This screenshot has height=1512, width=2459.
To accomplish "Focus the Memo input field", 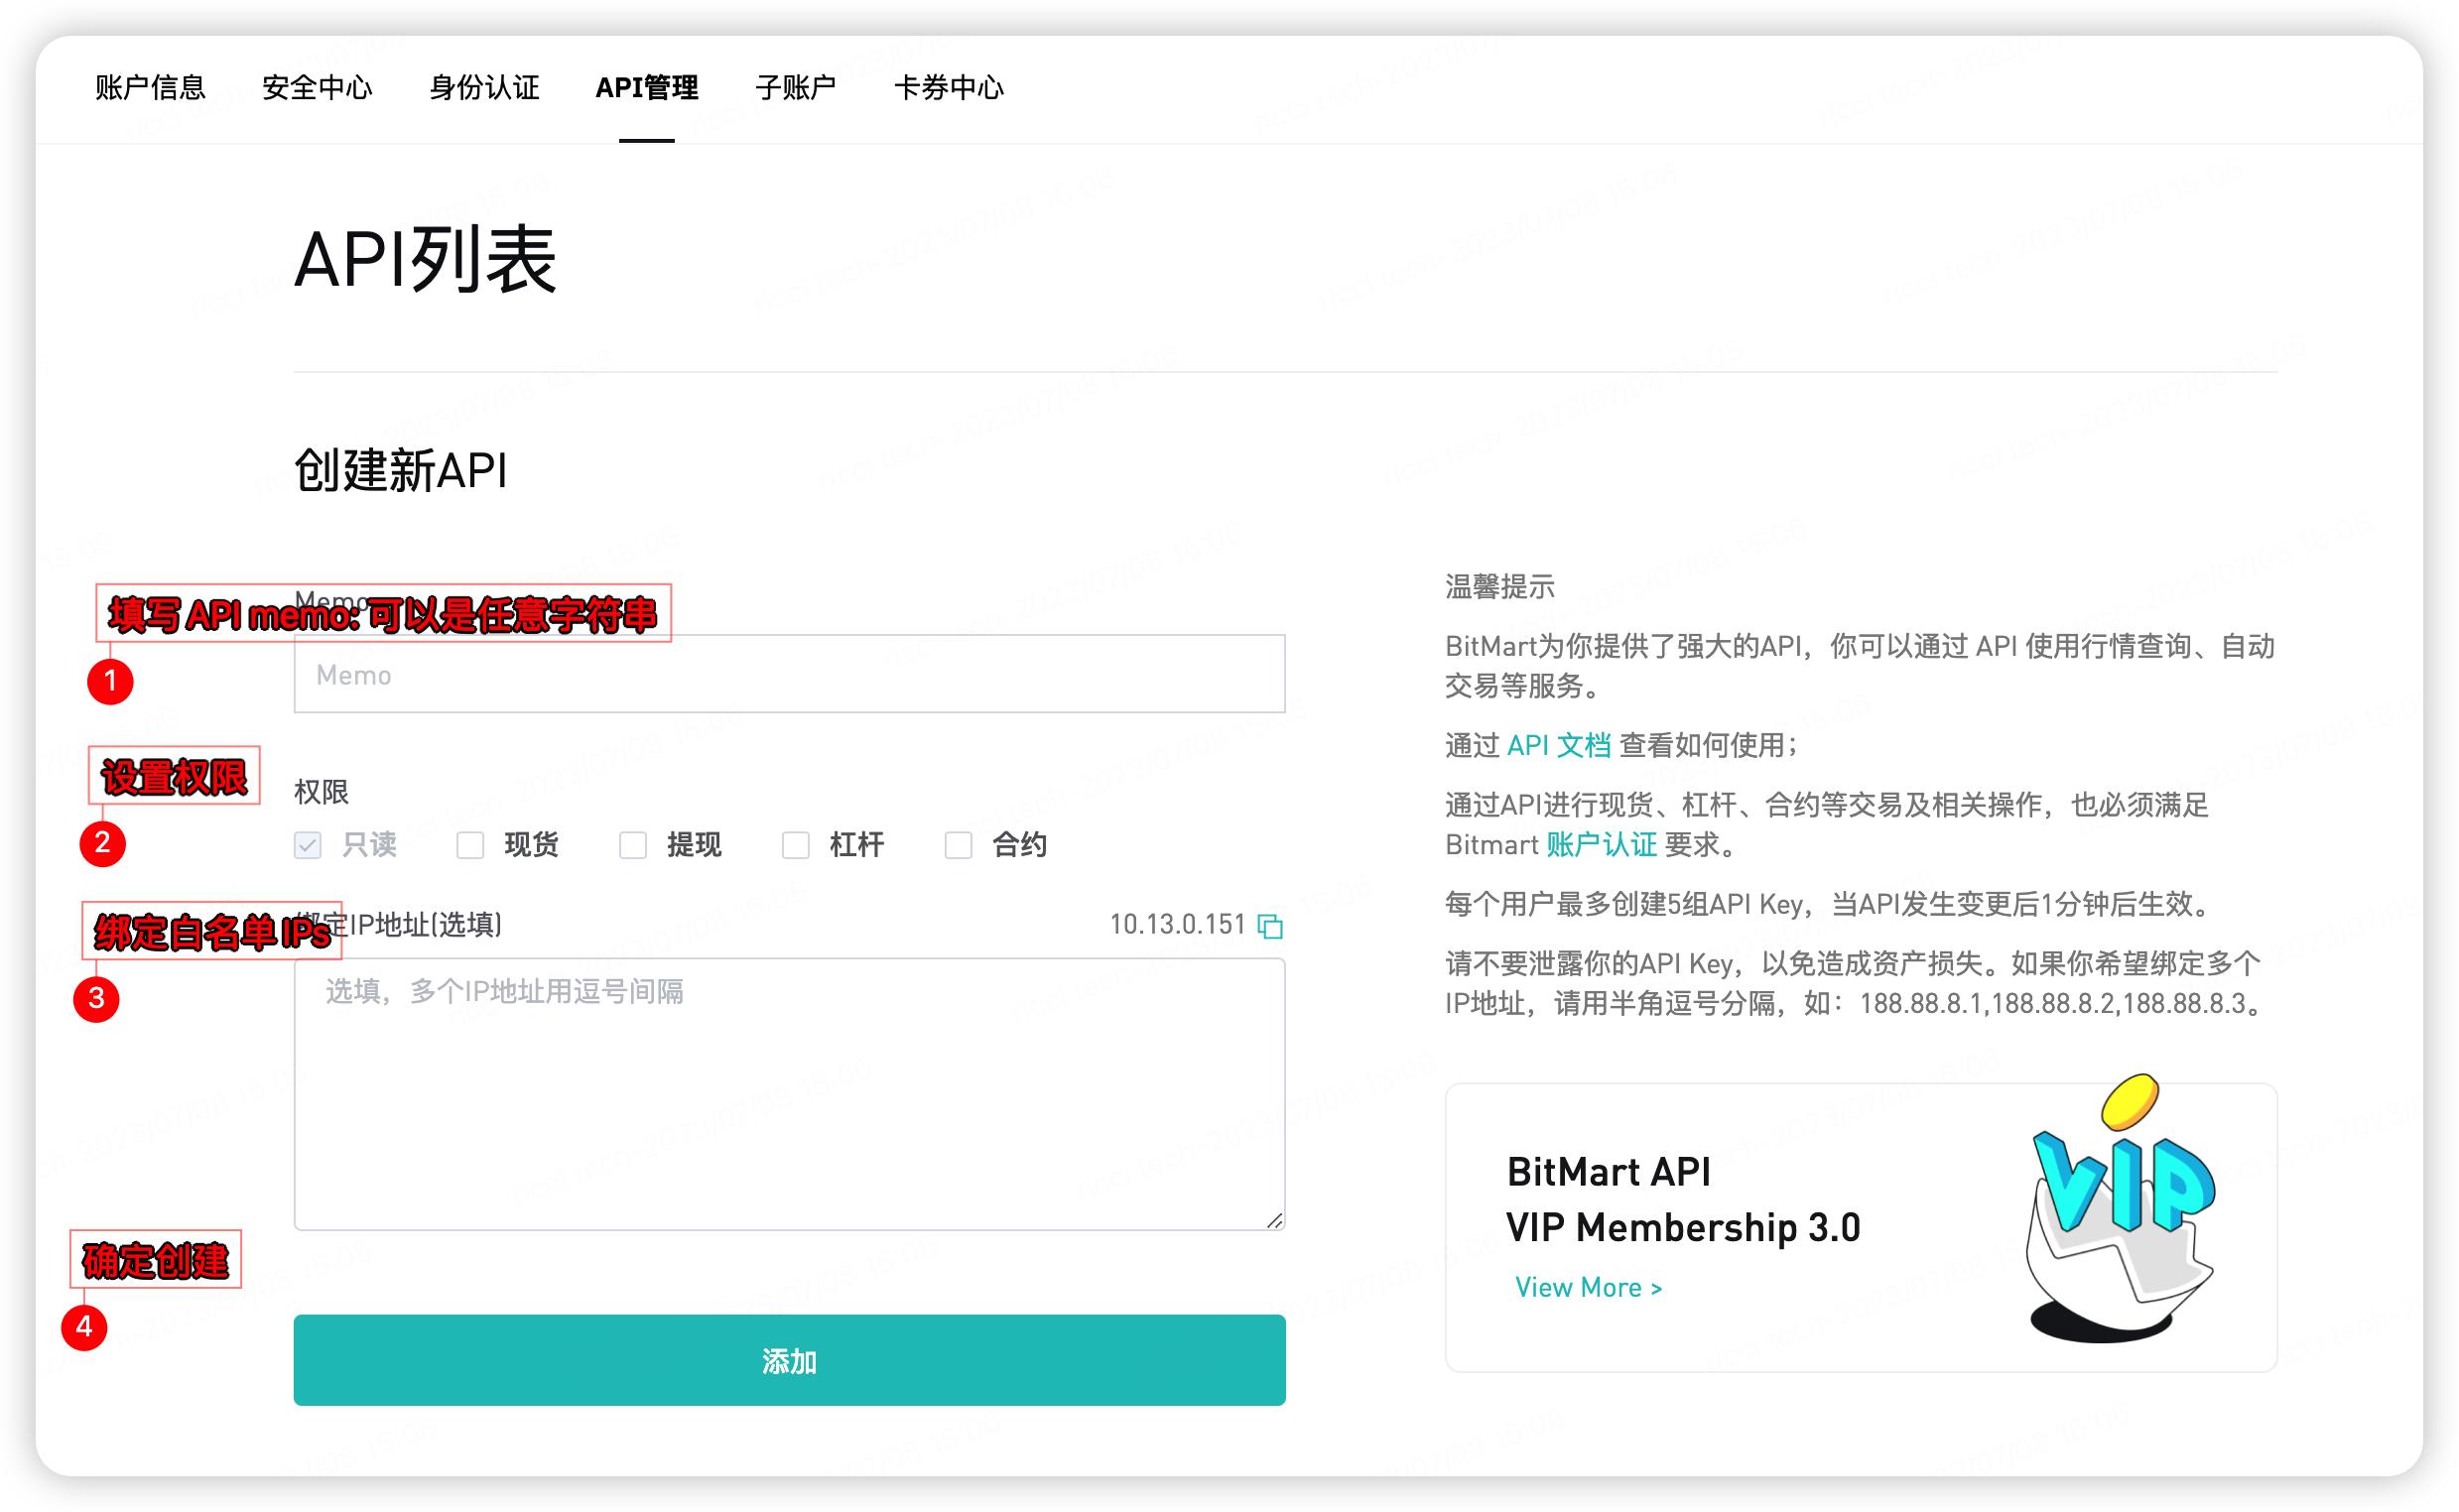I will pyautogui.click(x=789, y=674).
